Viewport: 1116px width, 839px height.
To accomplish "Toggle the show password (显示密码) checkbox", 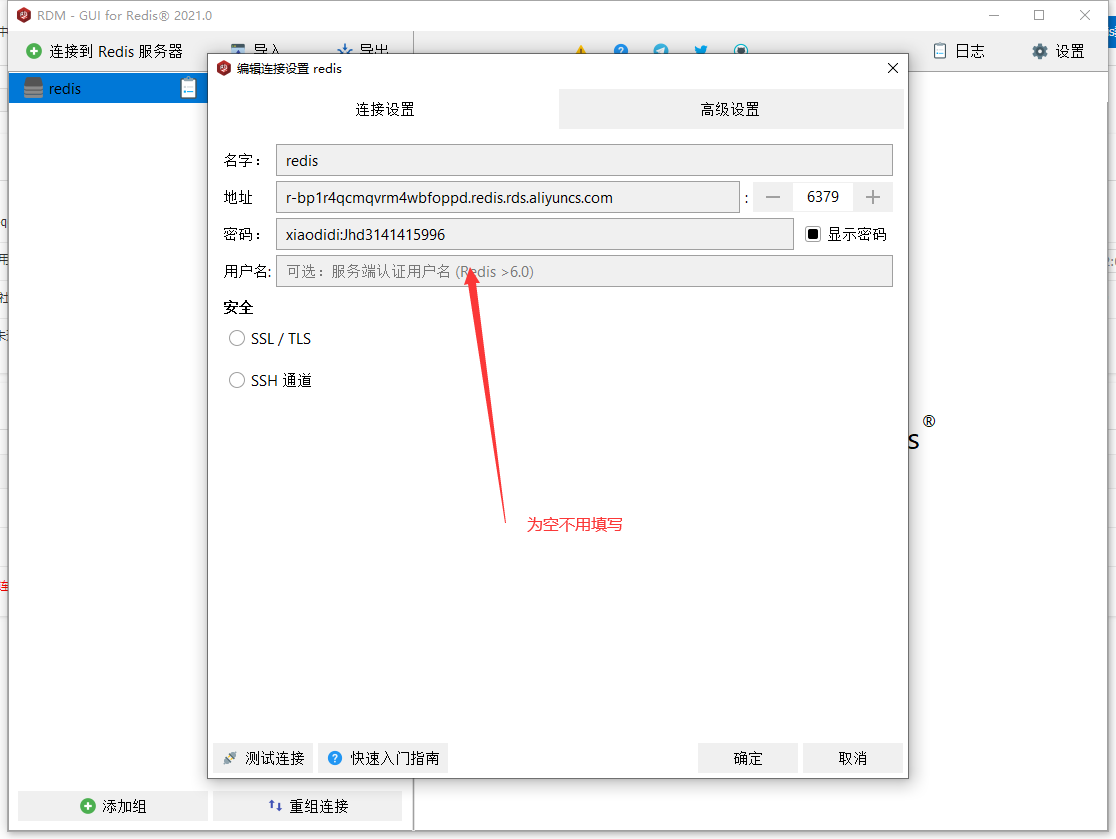I will click(813, 234).
